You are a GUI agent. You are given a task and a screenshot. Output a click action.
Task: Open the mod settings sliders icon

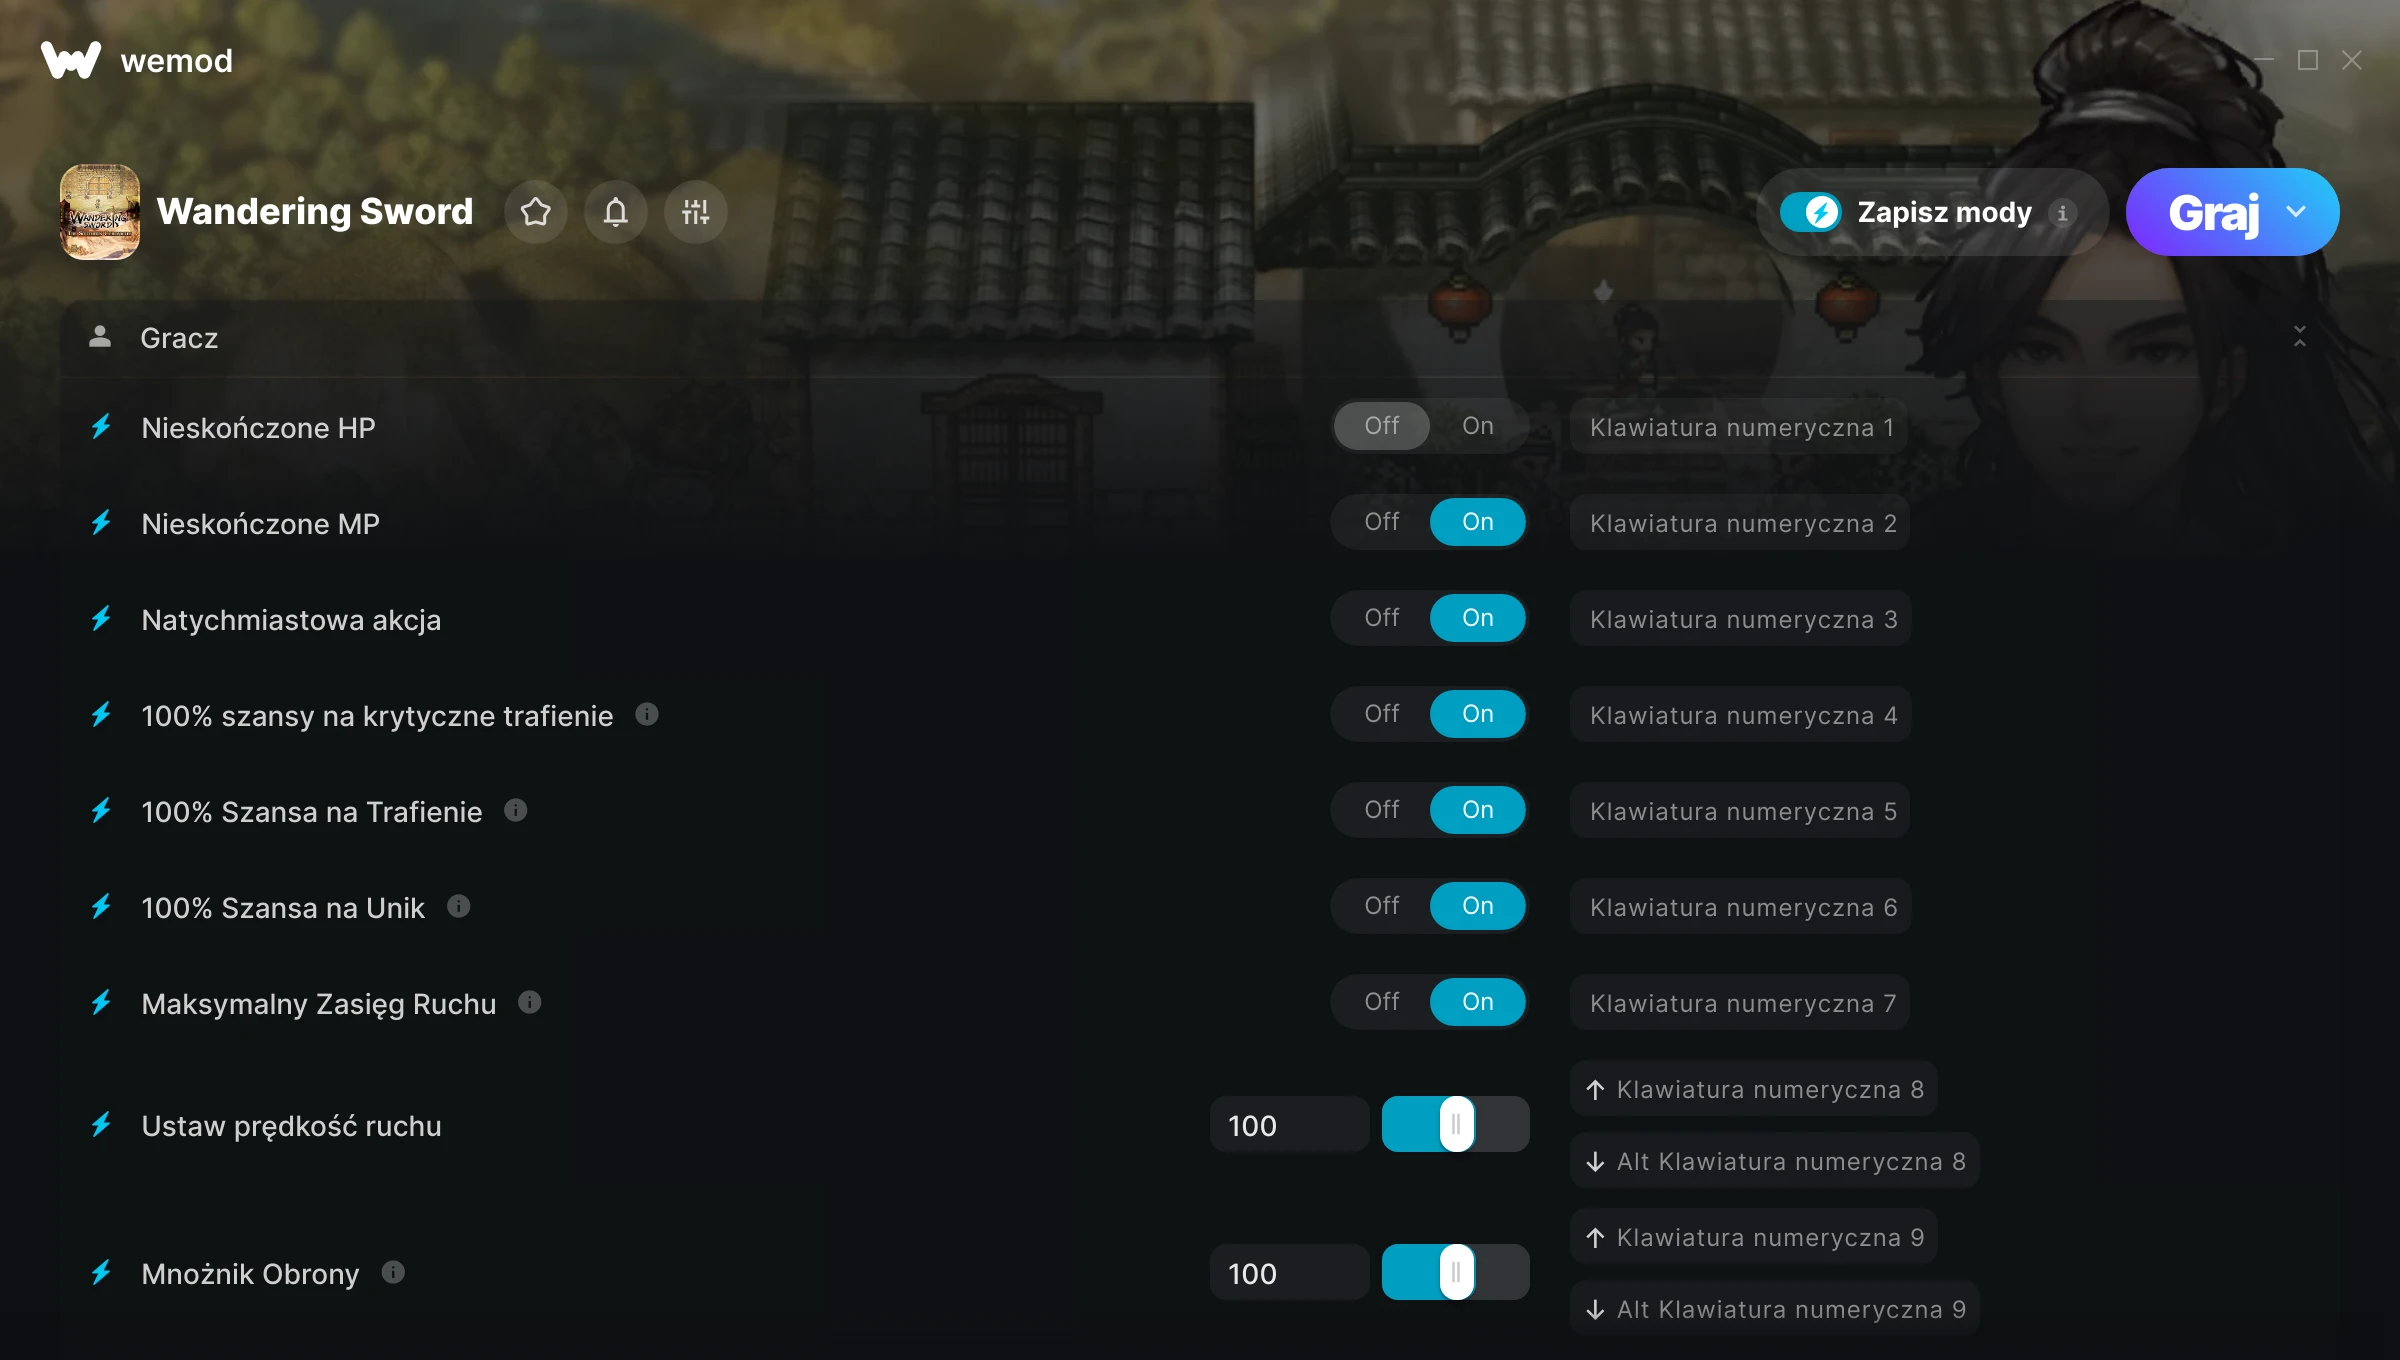pos(696,212)
